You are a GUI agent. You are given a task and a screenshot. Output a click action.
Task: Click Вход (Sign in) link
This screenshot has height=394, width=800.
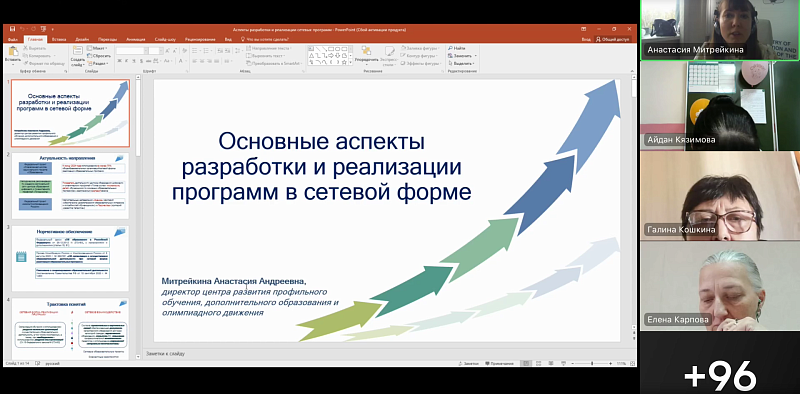coord(586,39)
